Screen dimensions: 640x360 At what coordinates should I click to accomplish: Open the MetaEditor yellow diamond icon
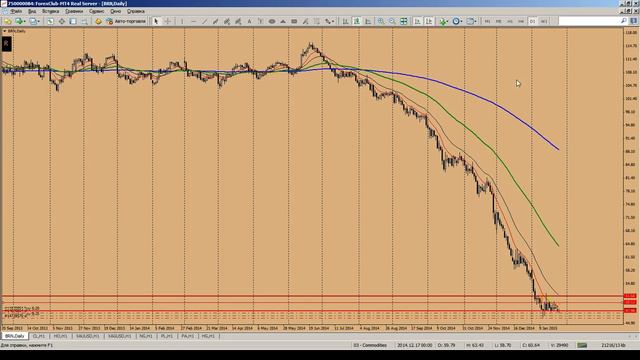click(x=98, y=21)
